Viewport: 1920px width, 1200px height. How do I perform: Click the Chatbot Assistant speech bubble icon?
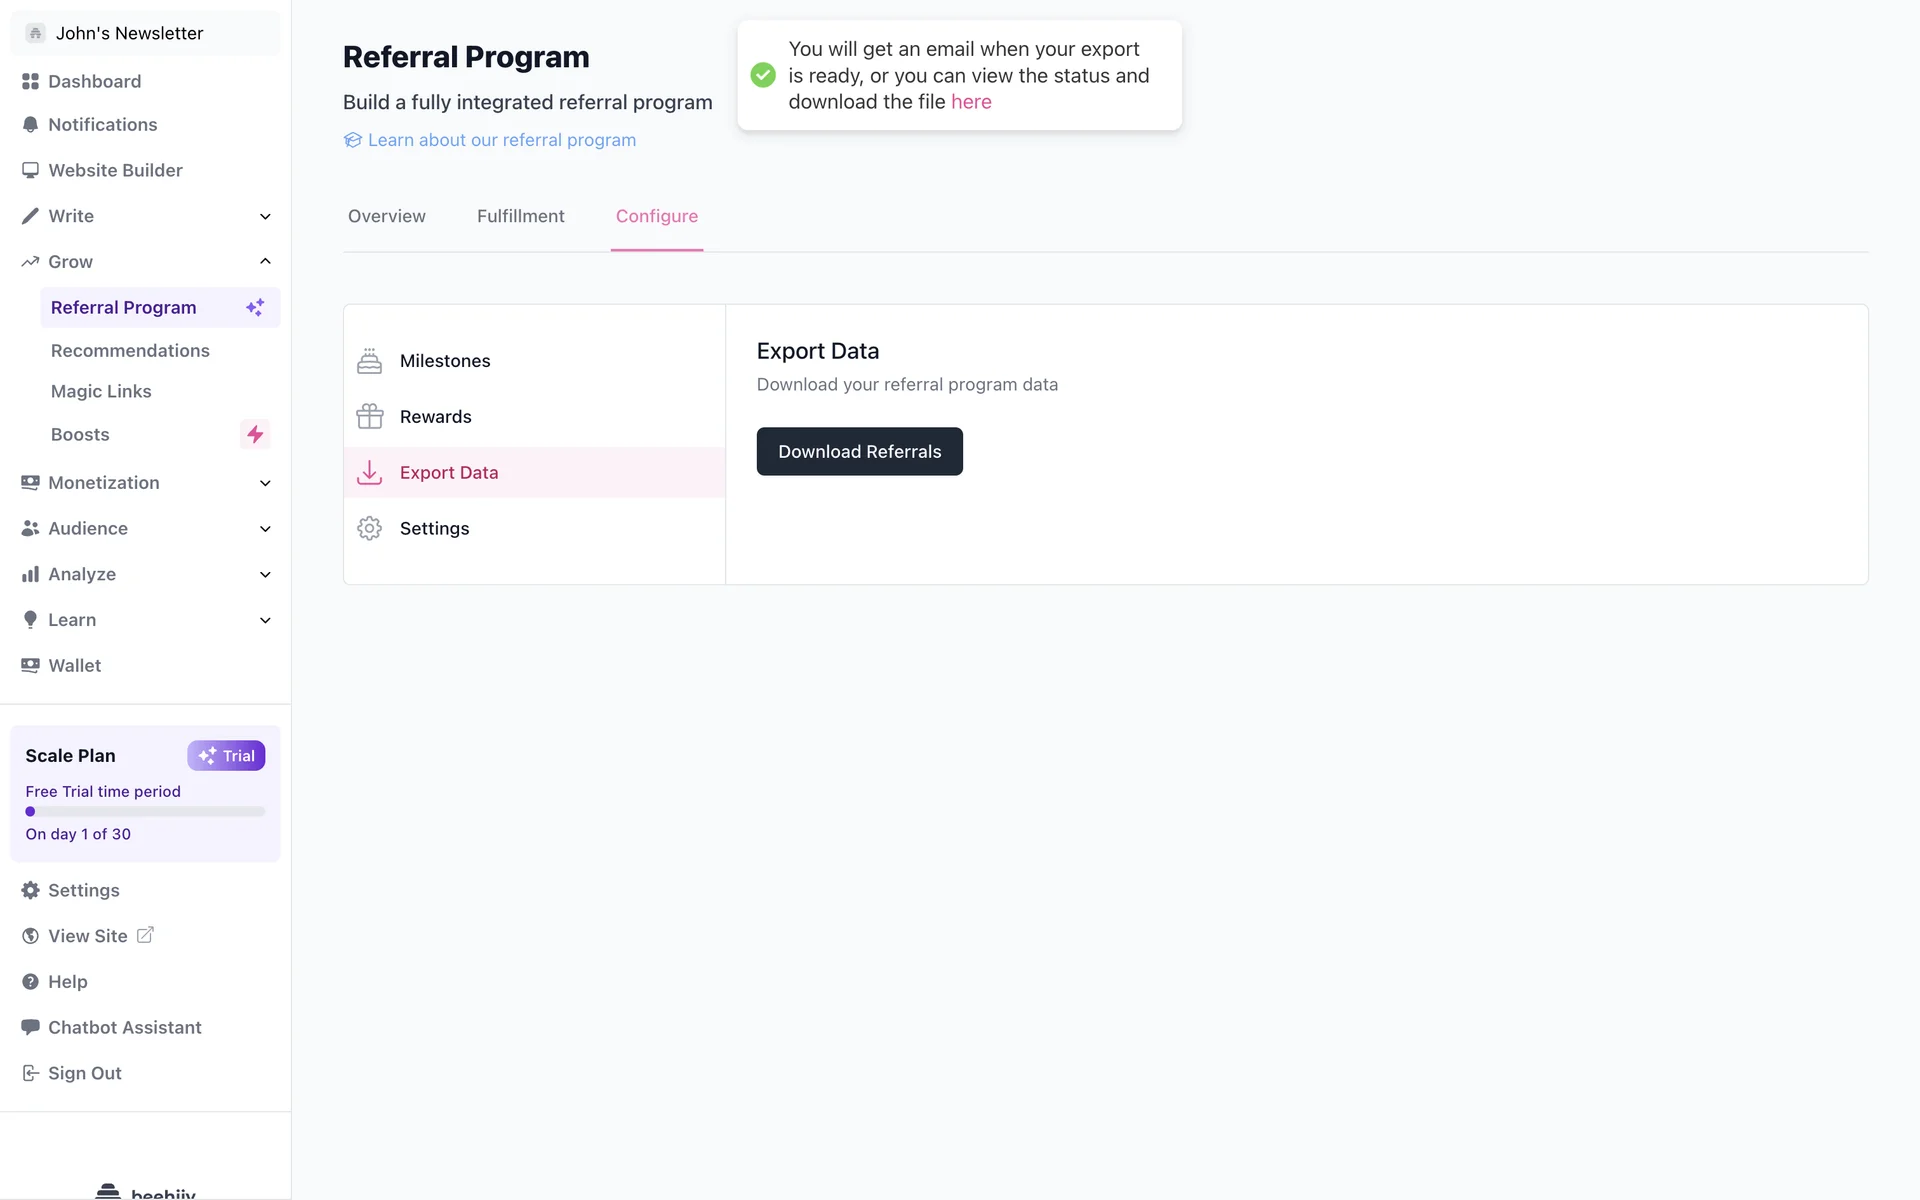[x=30, y=1027]
